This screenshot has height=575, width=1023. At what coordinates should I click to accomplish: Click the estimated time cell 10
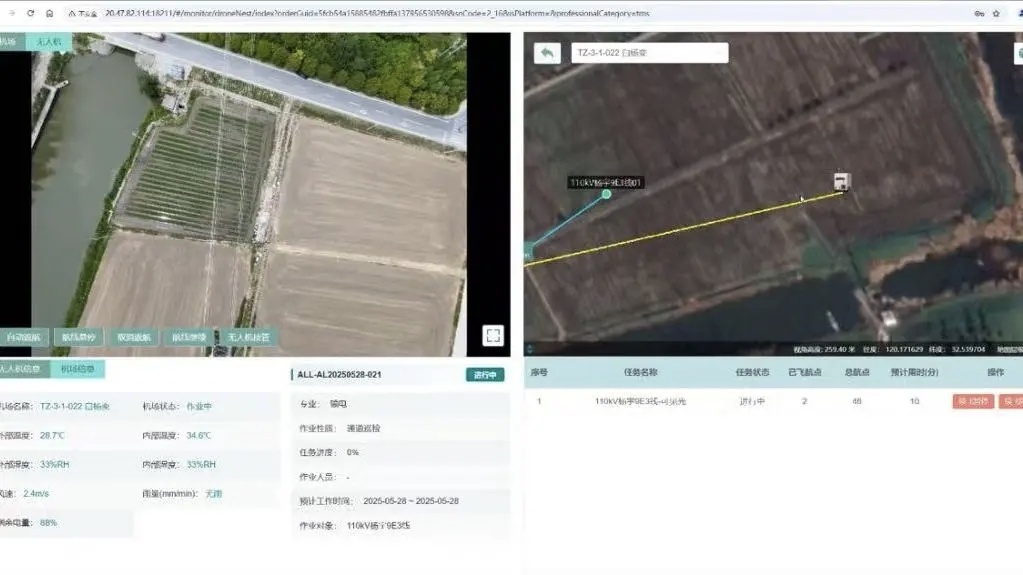coord(915,401)
